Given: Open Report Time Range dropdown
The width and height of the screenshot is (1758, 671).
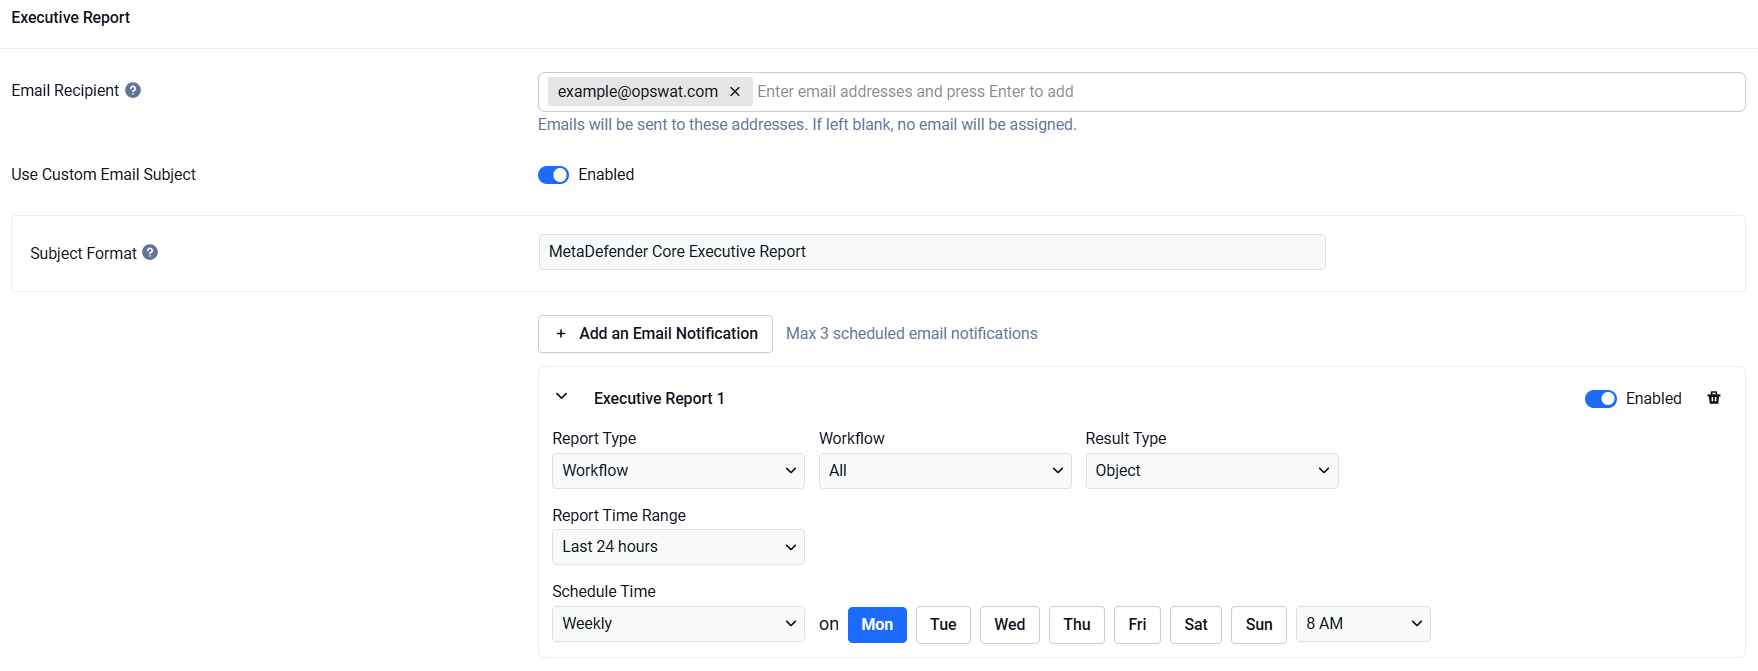Looking at the screenshot, I should [678, 547].
